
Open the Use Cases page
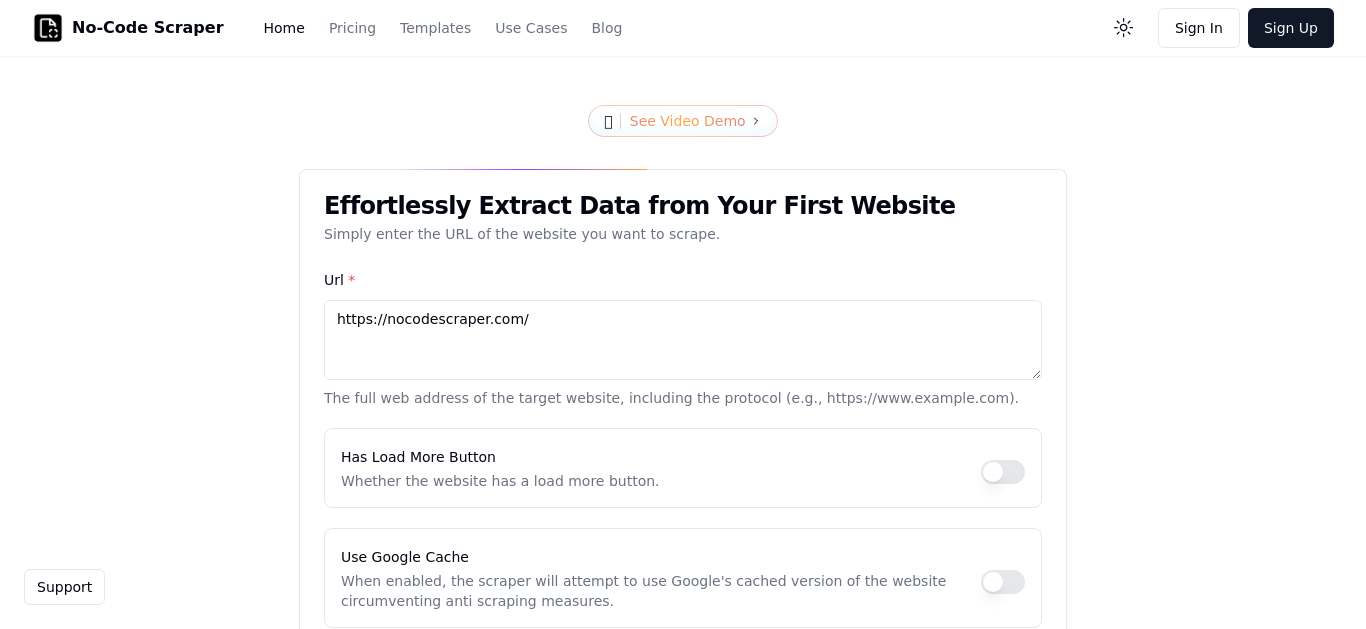pyautogui.click(x=531, y=28)
